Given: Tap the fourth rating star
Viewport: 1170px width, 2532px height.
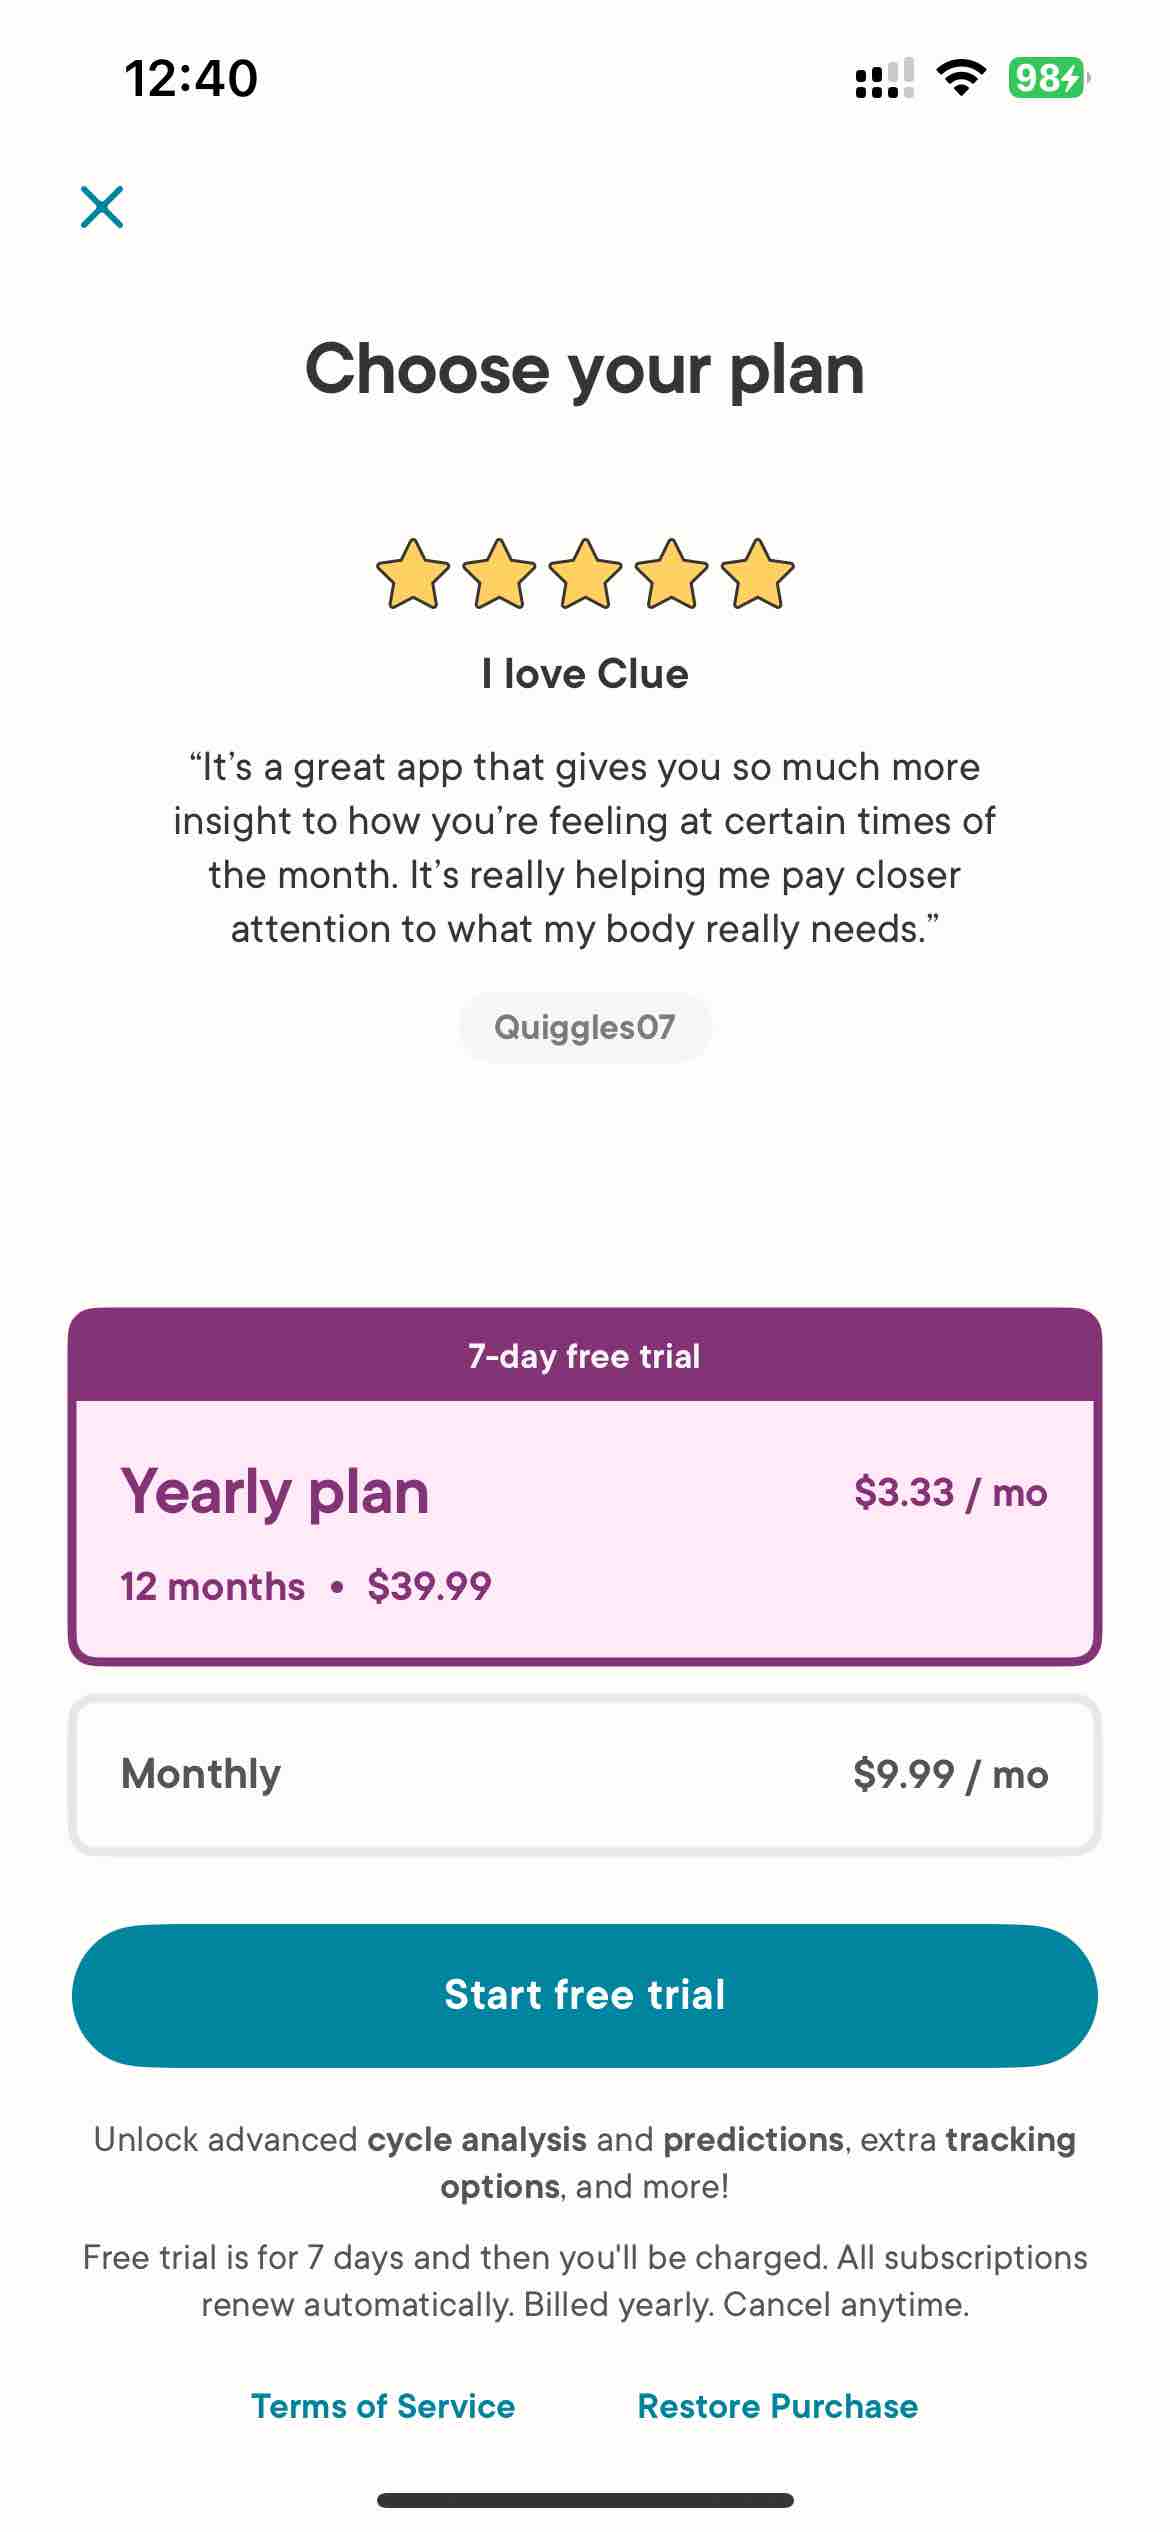Looking at the screenshot, I should click(x=671, y=574).
